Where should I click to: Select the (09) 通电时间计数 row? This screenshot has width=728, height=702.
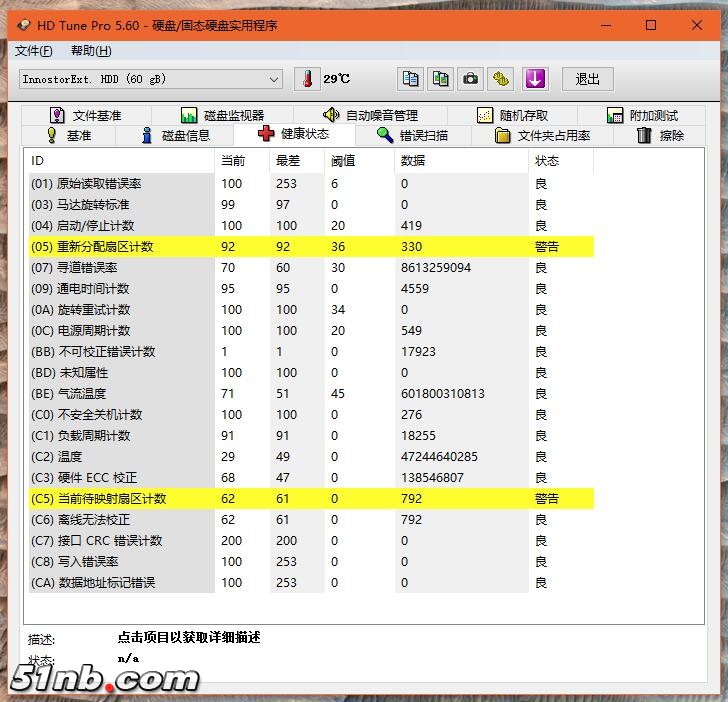point(311,289)
